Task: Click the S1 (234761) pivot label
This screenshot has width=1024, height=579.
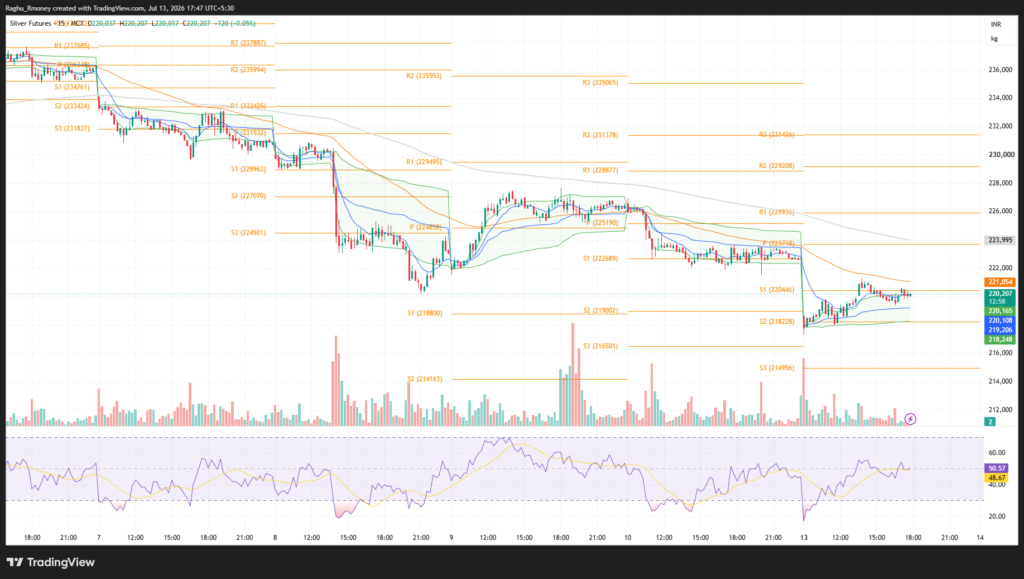Action: coord(72,87)
